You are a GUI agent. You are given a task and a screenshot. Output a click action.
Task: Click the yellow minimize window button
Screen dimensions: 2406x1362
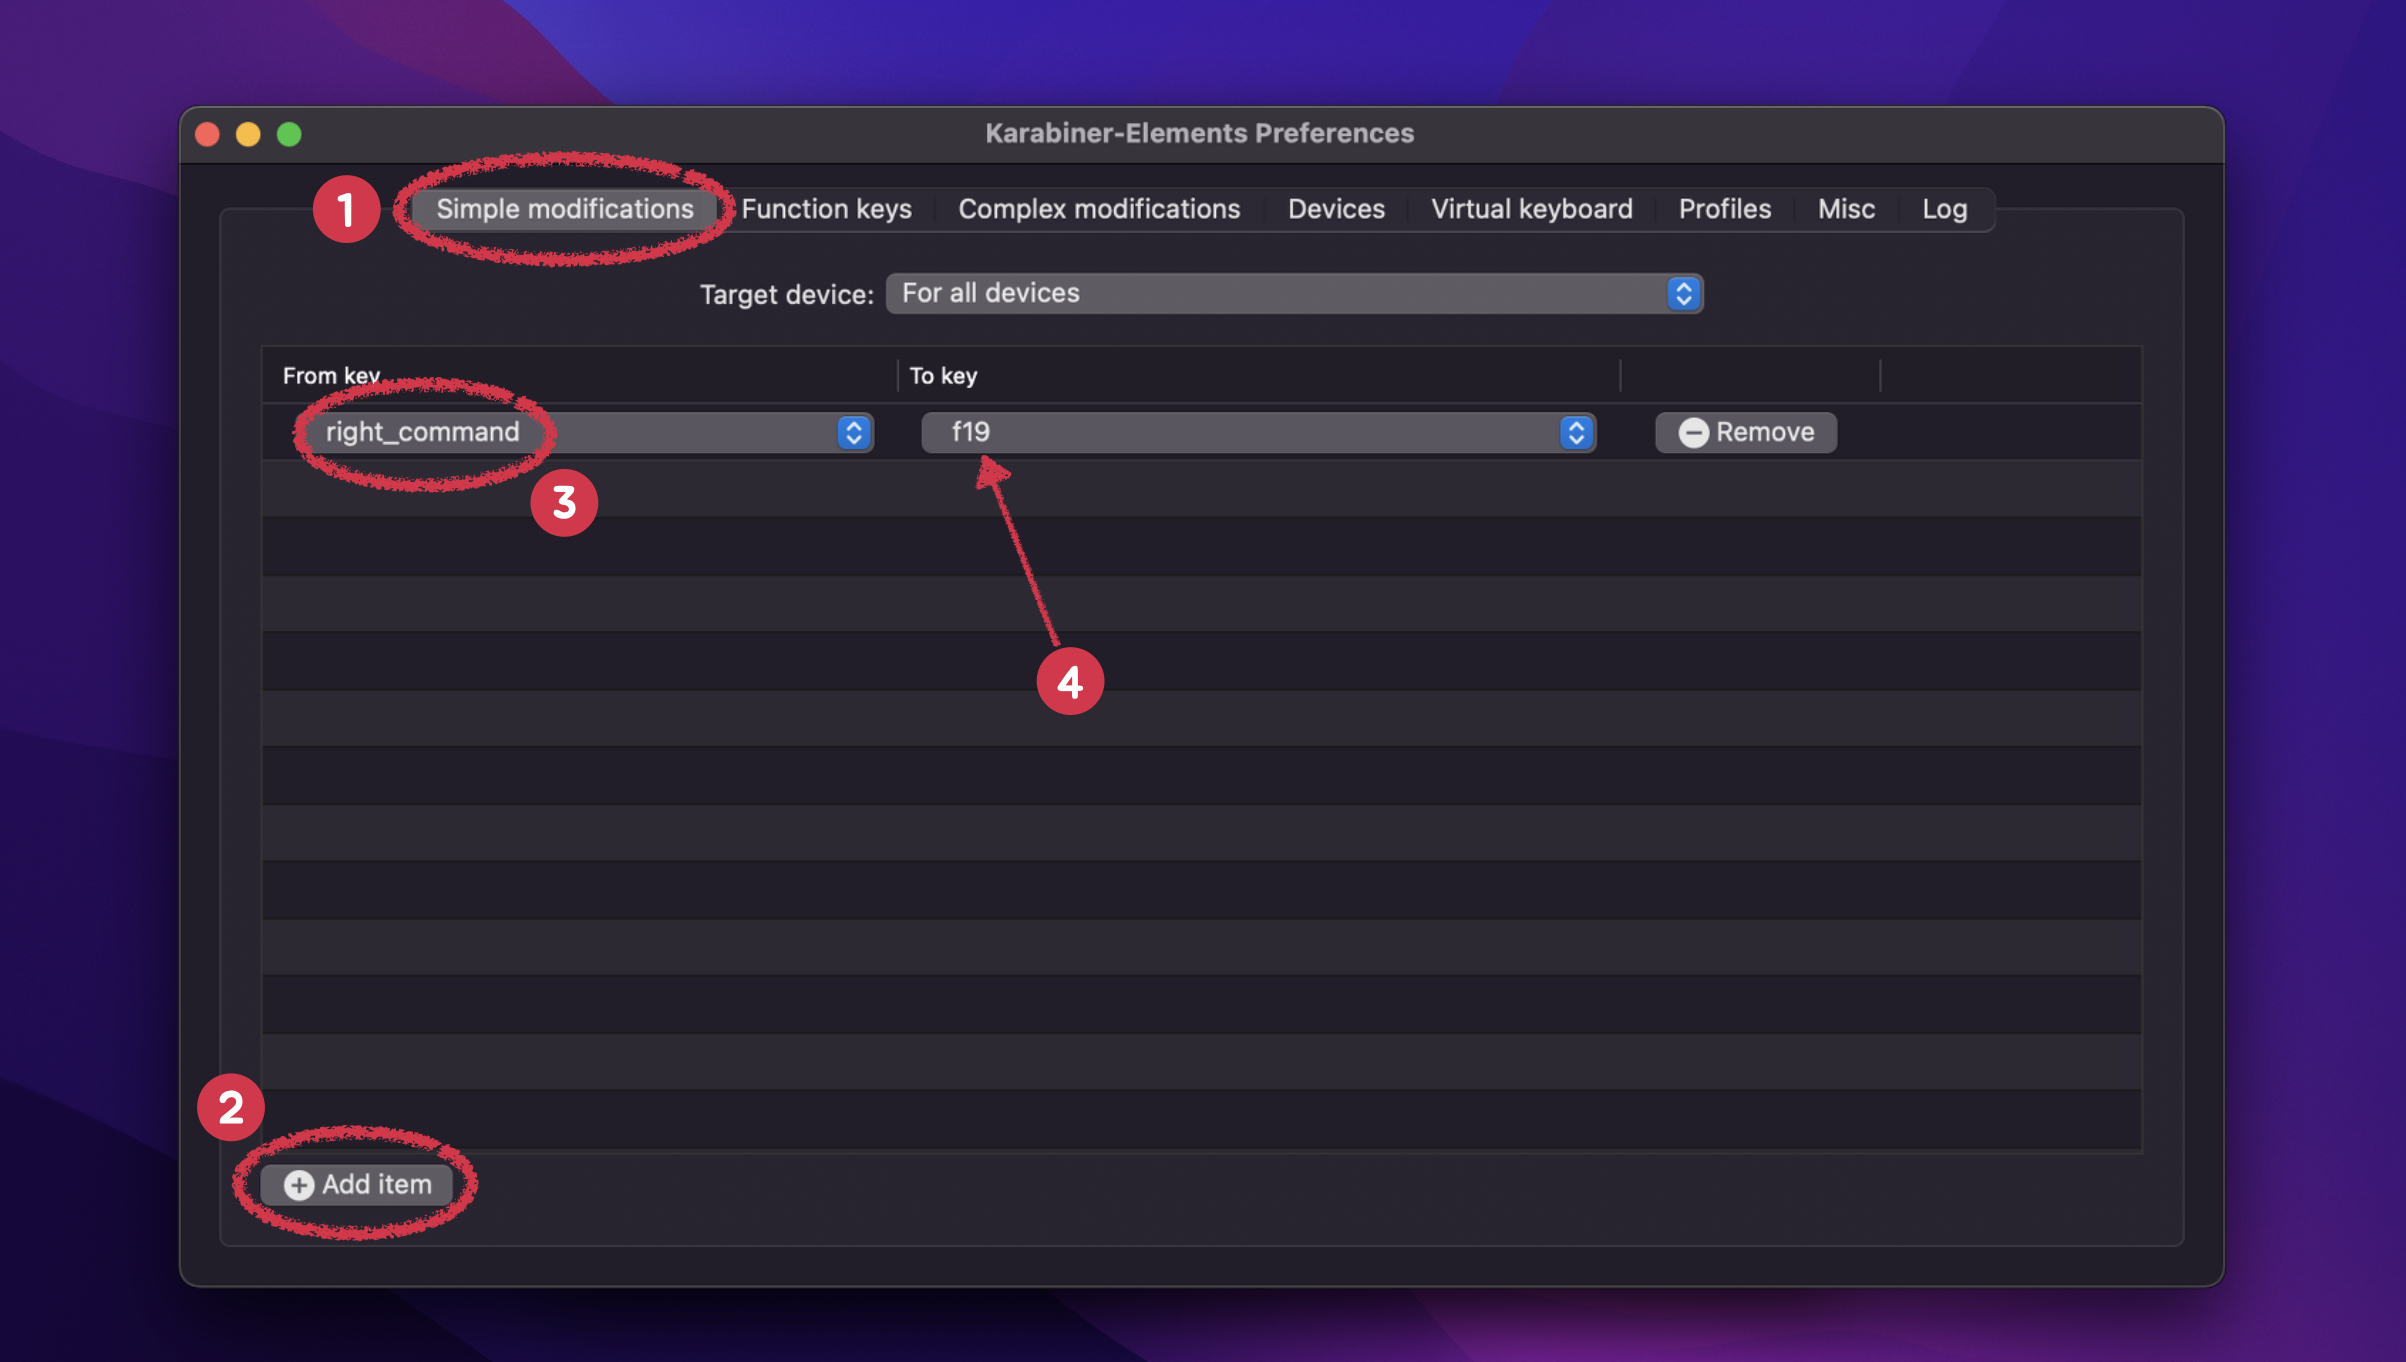point(248,134)
